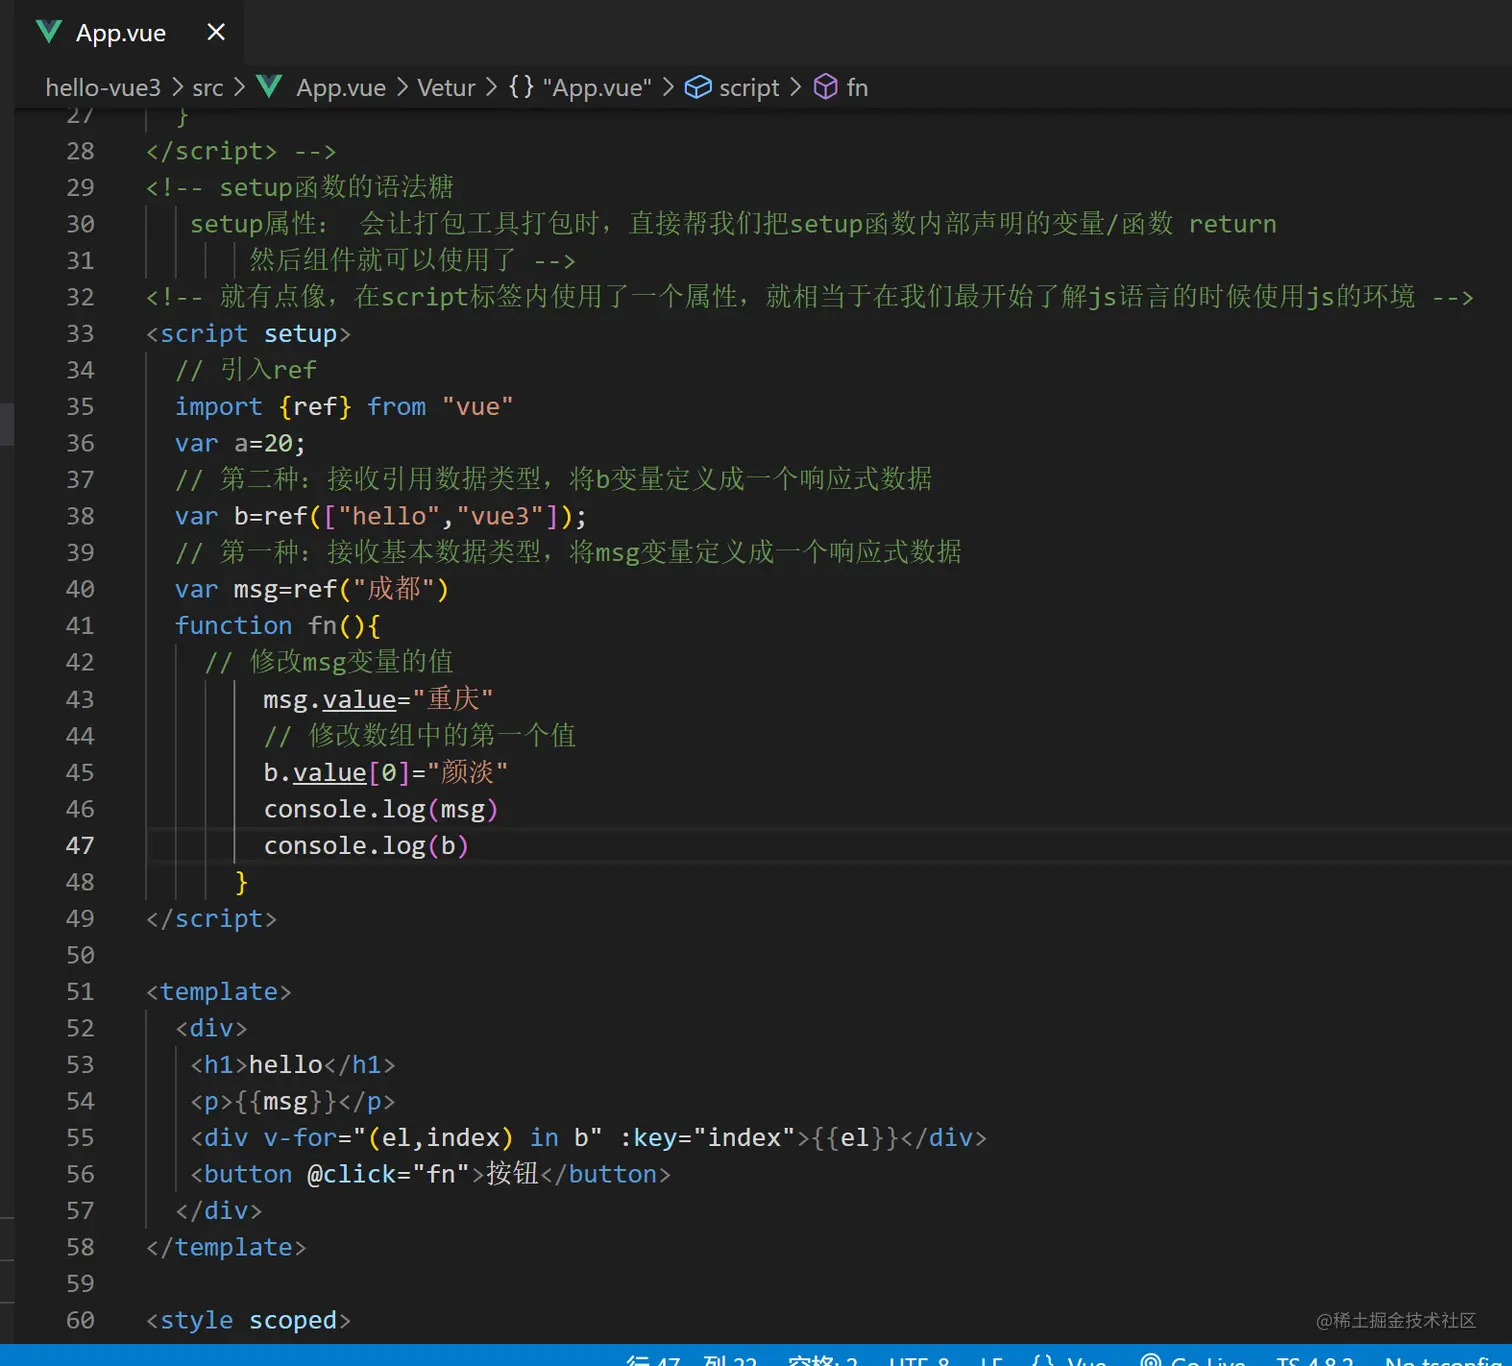Screen dimensions: 1512x1366
Task: Click the TS 4.8.2 version in status bar
Action: pyautogui.click(x=1315, y=1360)
